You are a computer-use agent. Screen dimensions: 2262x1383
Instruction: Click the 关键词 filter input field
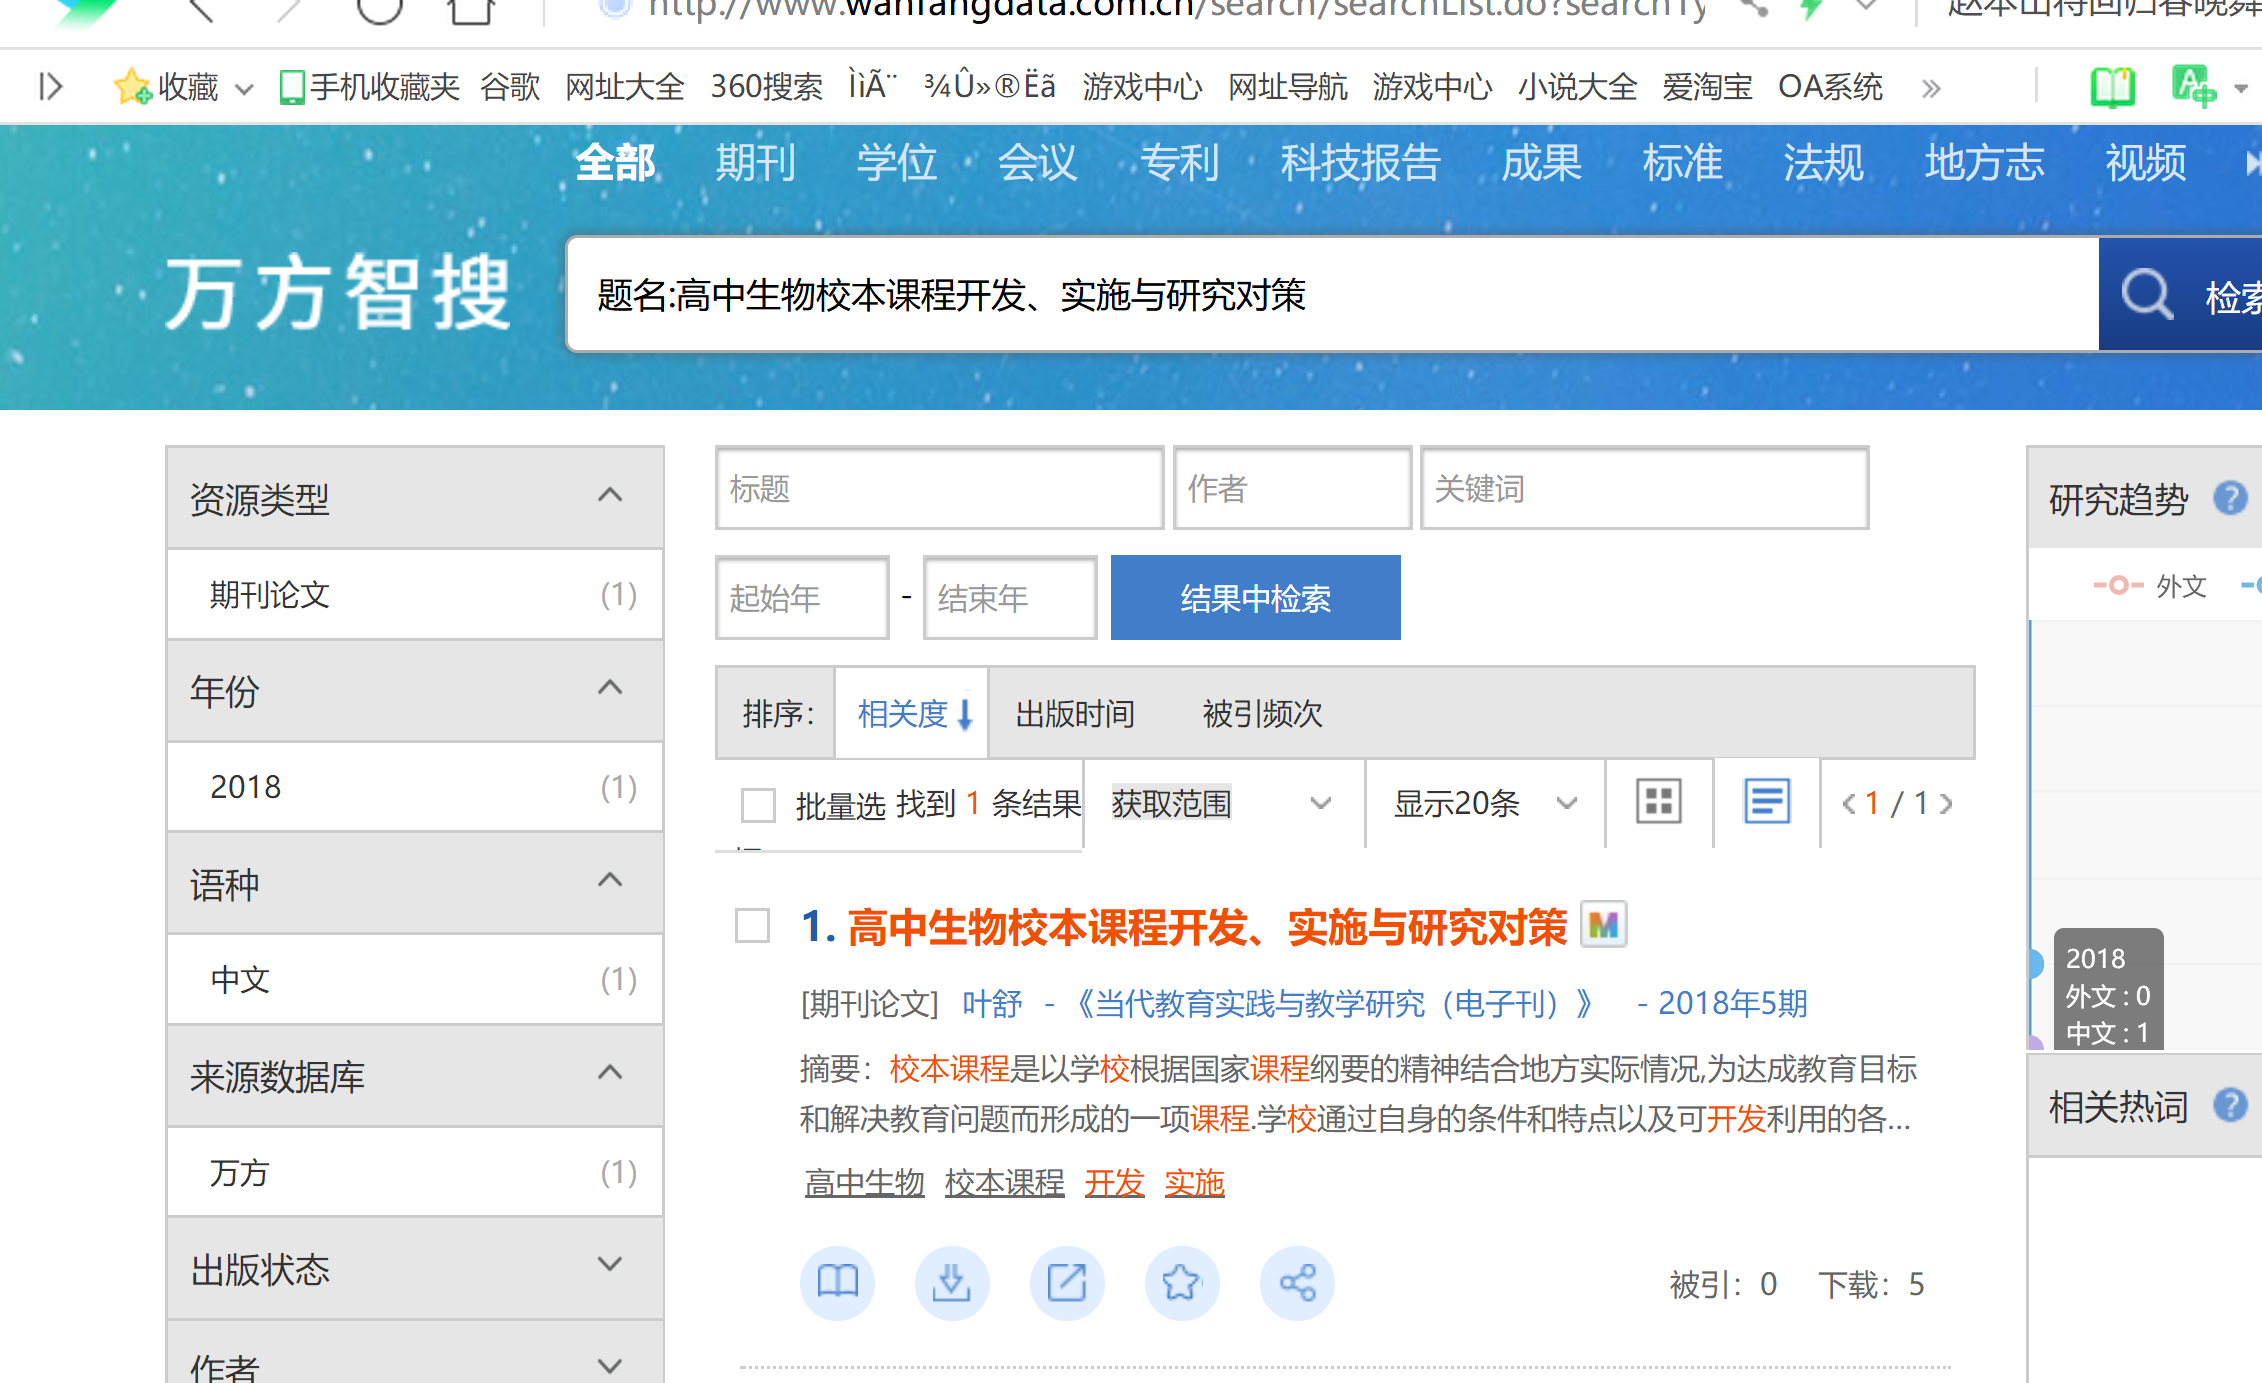(1644, 488)
